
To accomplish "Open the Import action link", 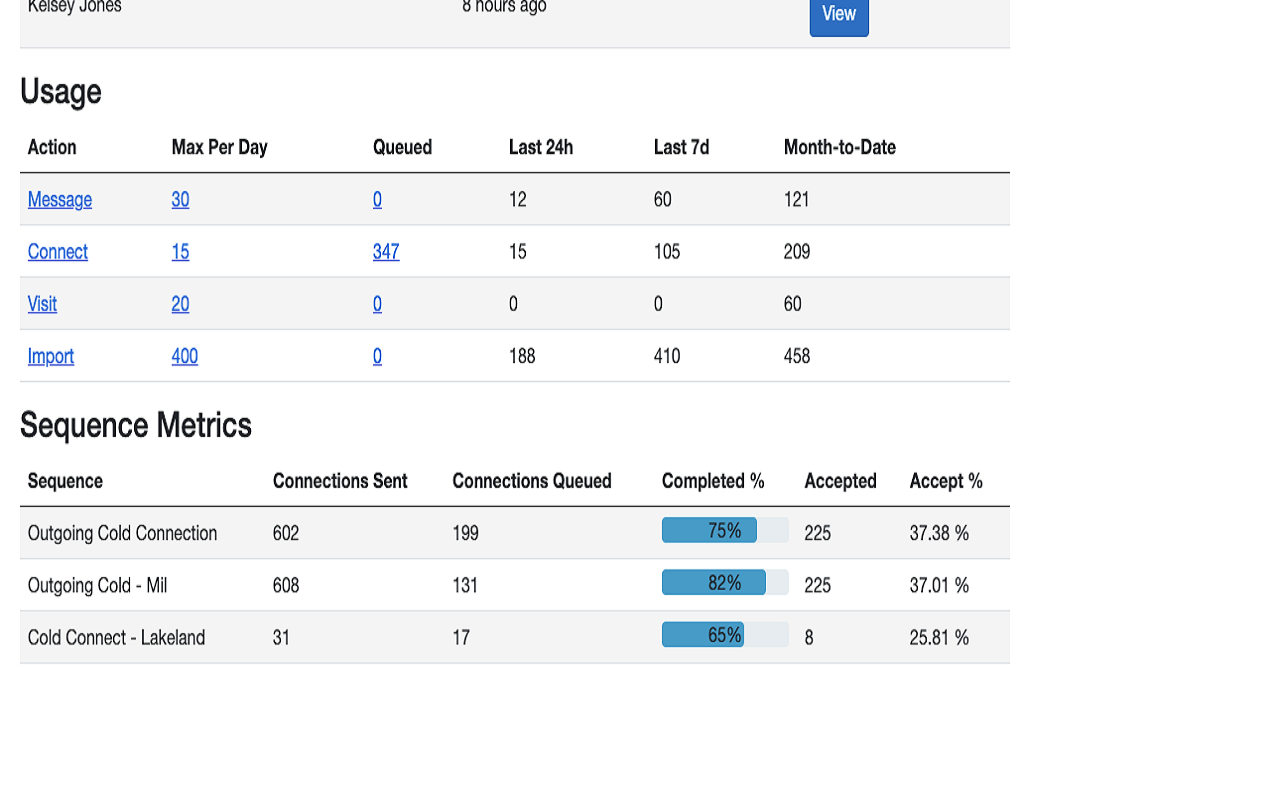I will (51, 356).
